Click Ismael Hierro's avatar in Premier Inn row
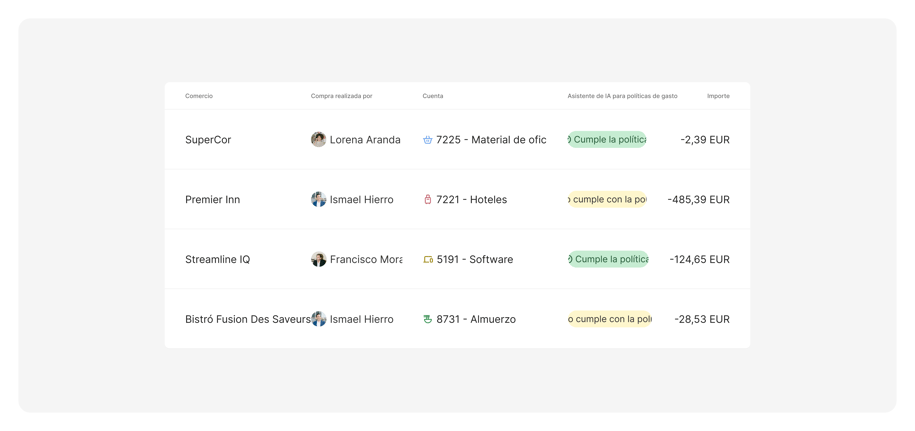This screenshot has height=431, width=915. 319,199
